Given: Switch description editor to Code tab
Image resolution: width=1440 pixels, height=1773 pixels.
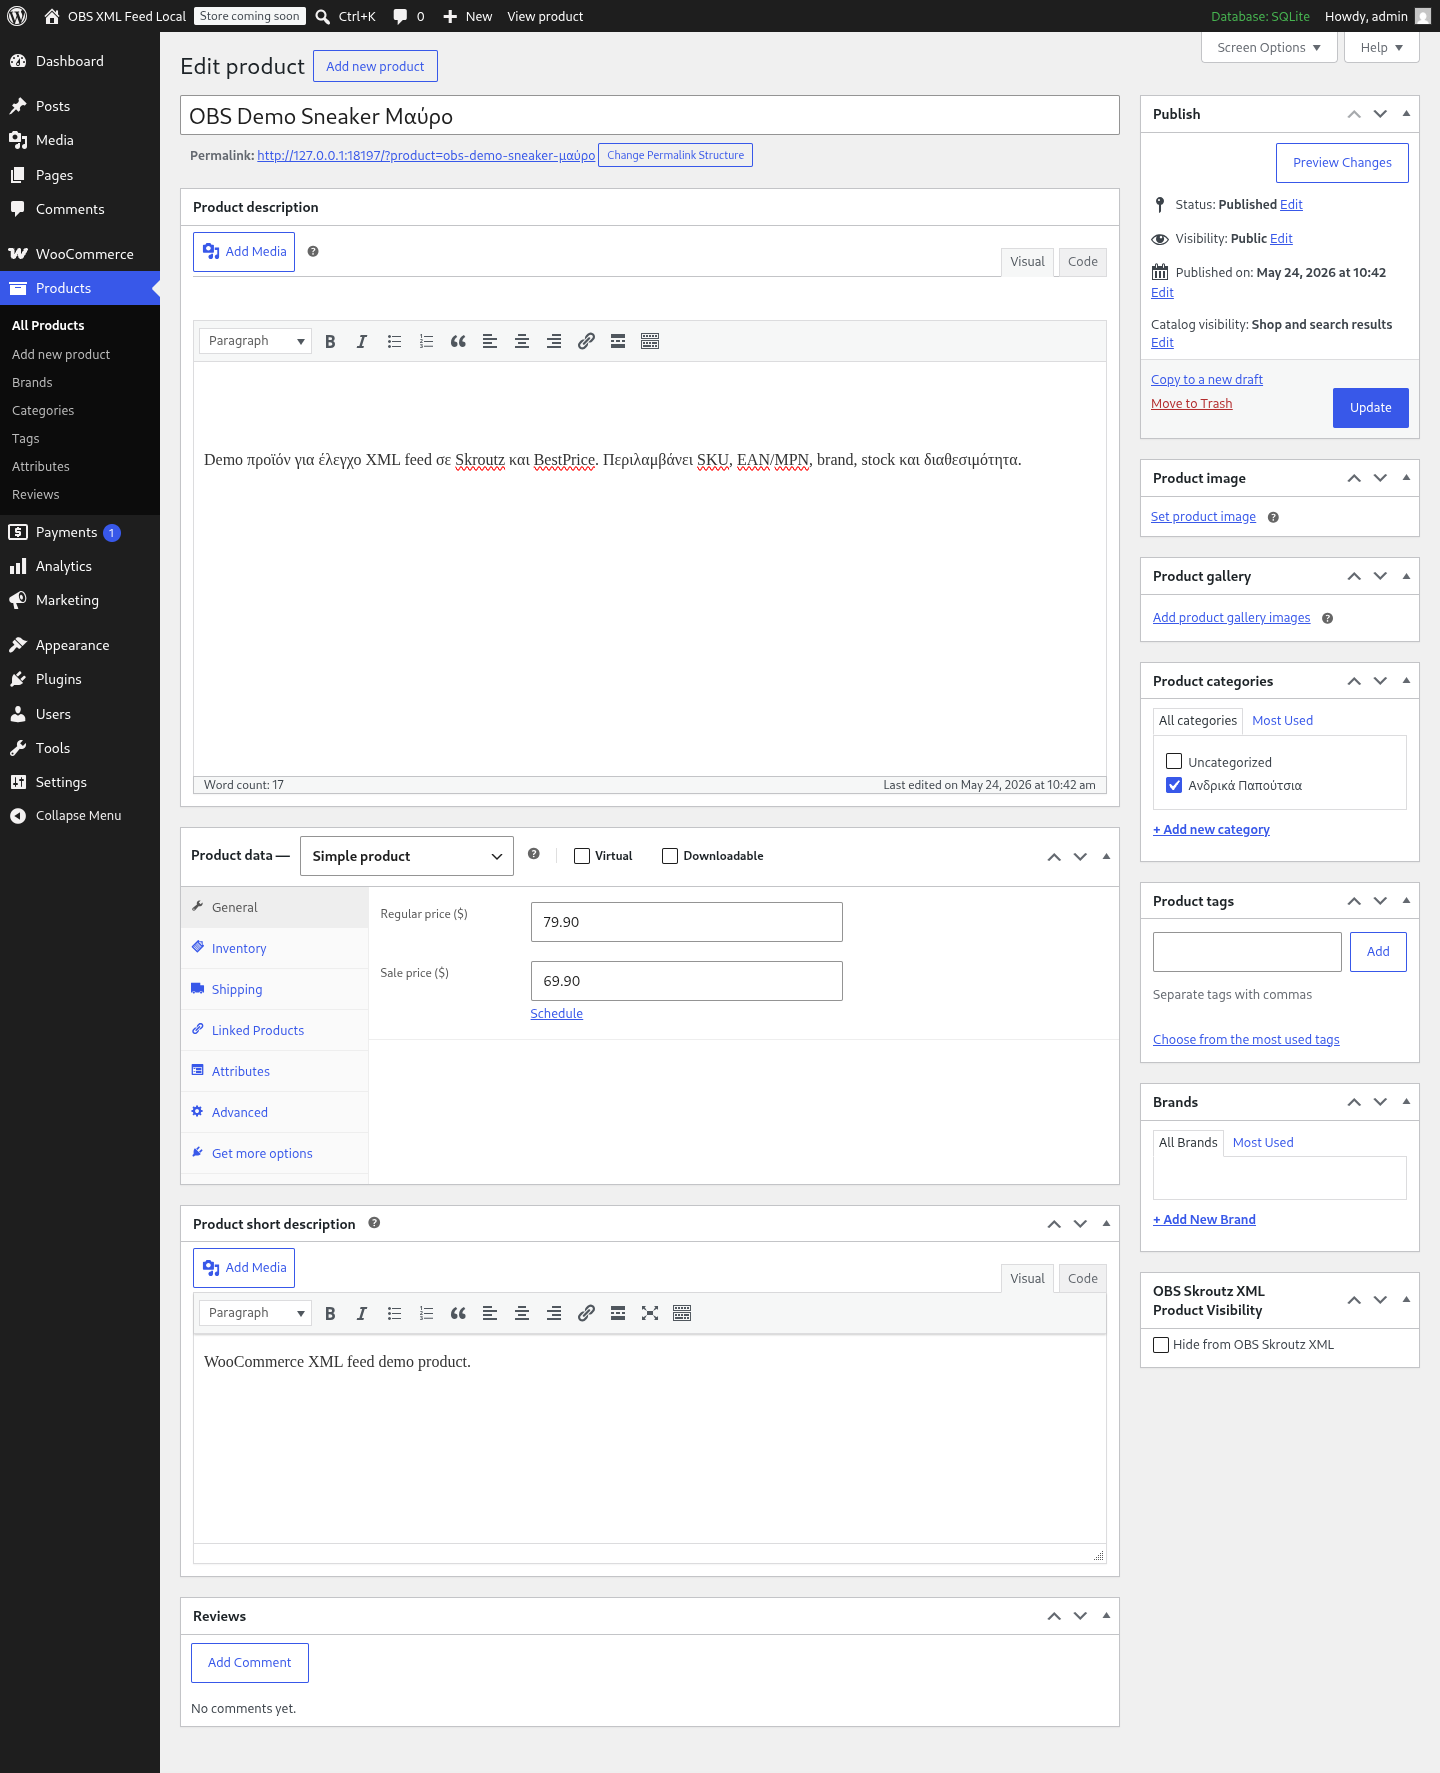Looking at the screenshot, I should pyautogui.click(x=1082, y=262).
